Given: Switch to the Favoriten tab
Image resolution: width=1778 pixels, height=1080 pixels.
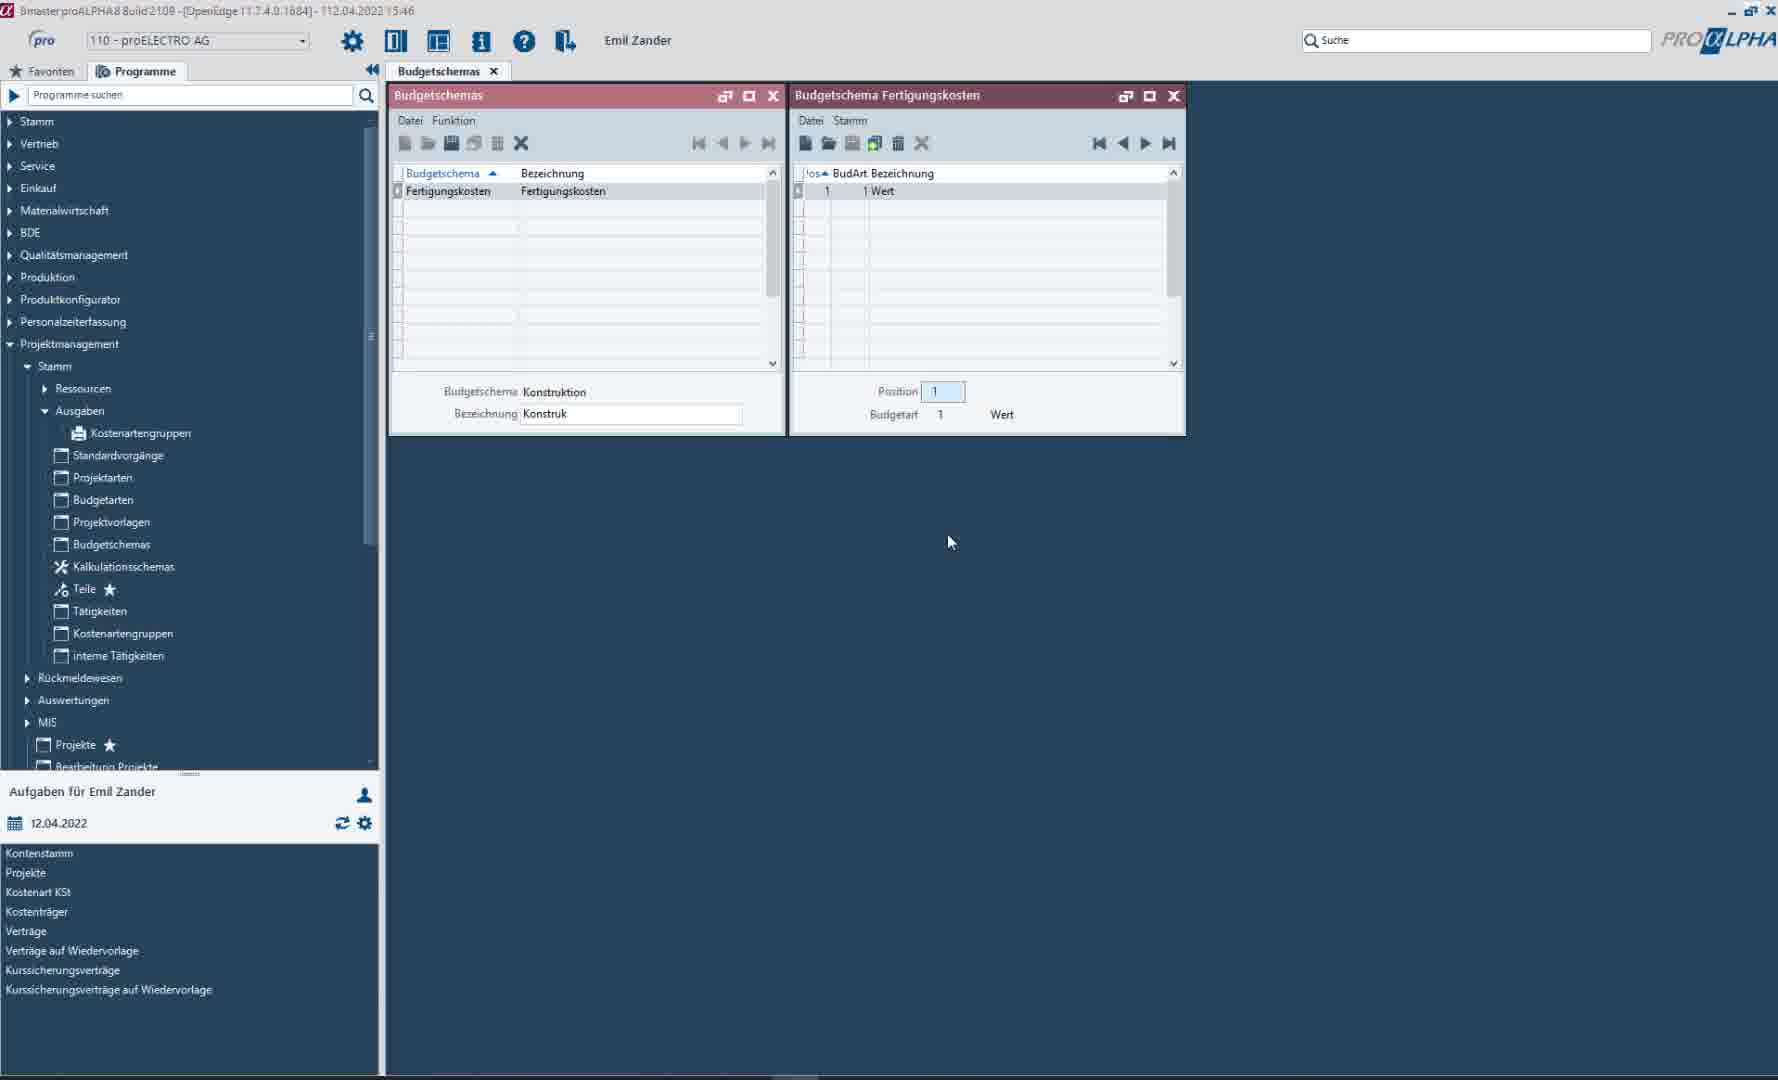Looking at the screenshot, I should pyautogui.click(x=42, y=71).
